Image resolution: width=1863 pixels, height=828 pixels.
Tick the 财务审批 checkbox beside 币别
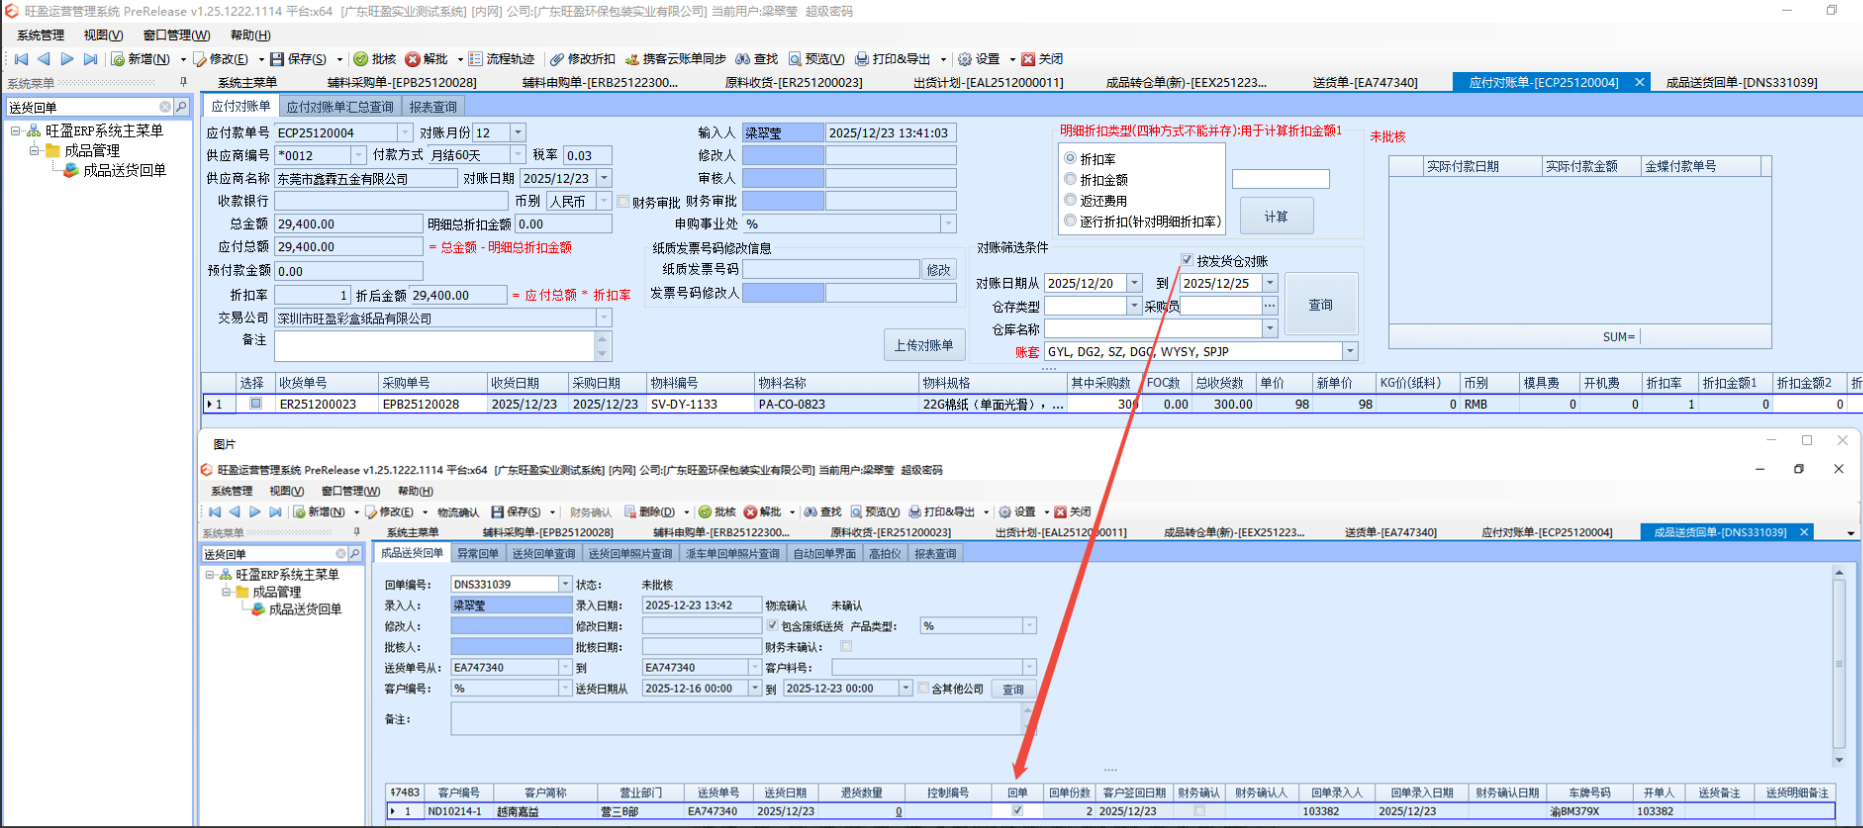[623, 202]
